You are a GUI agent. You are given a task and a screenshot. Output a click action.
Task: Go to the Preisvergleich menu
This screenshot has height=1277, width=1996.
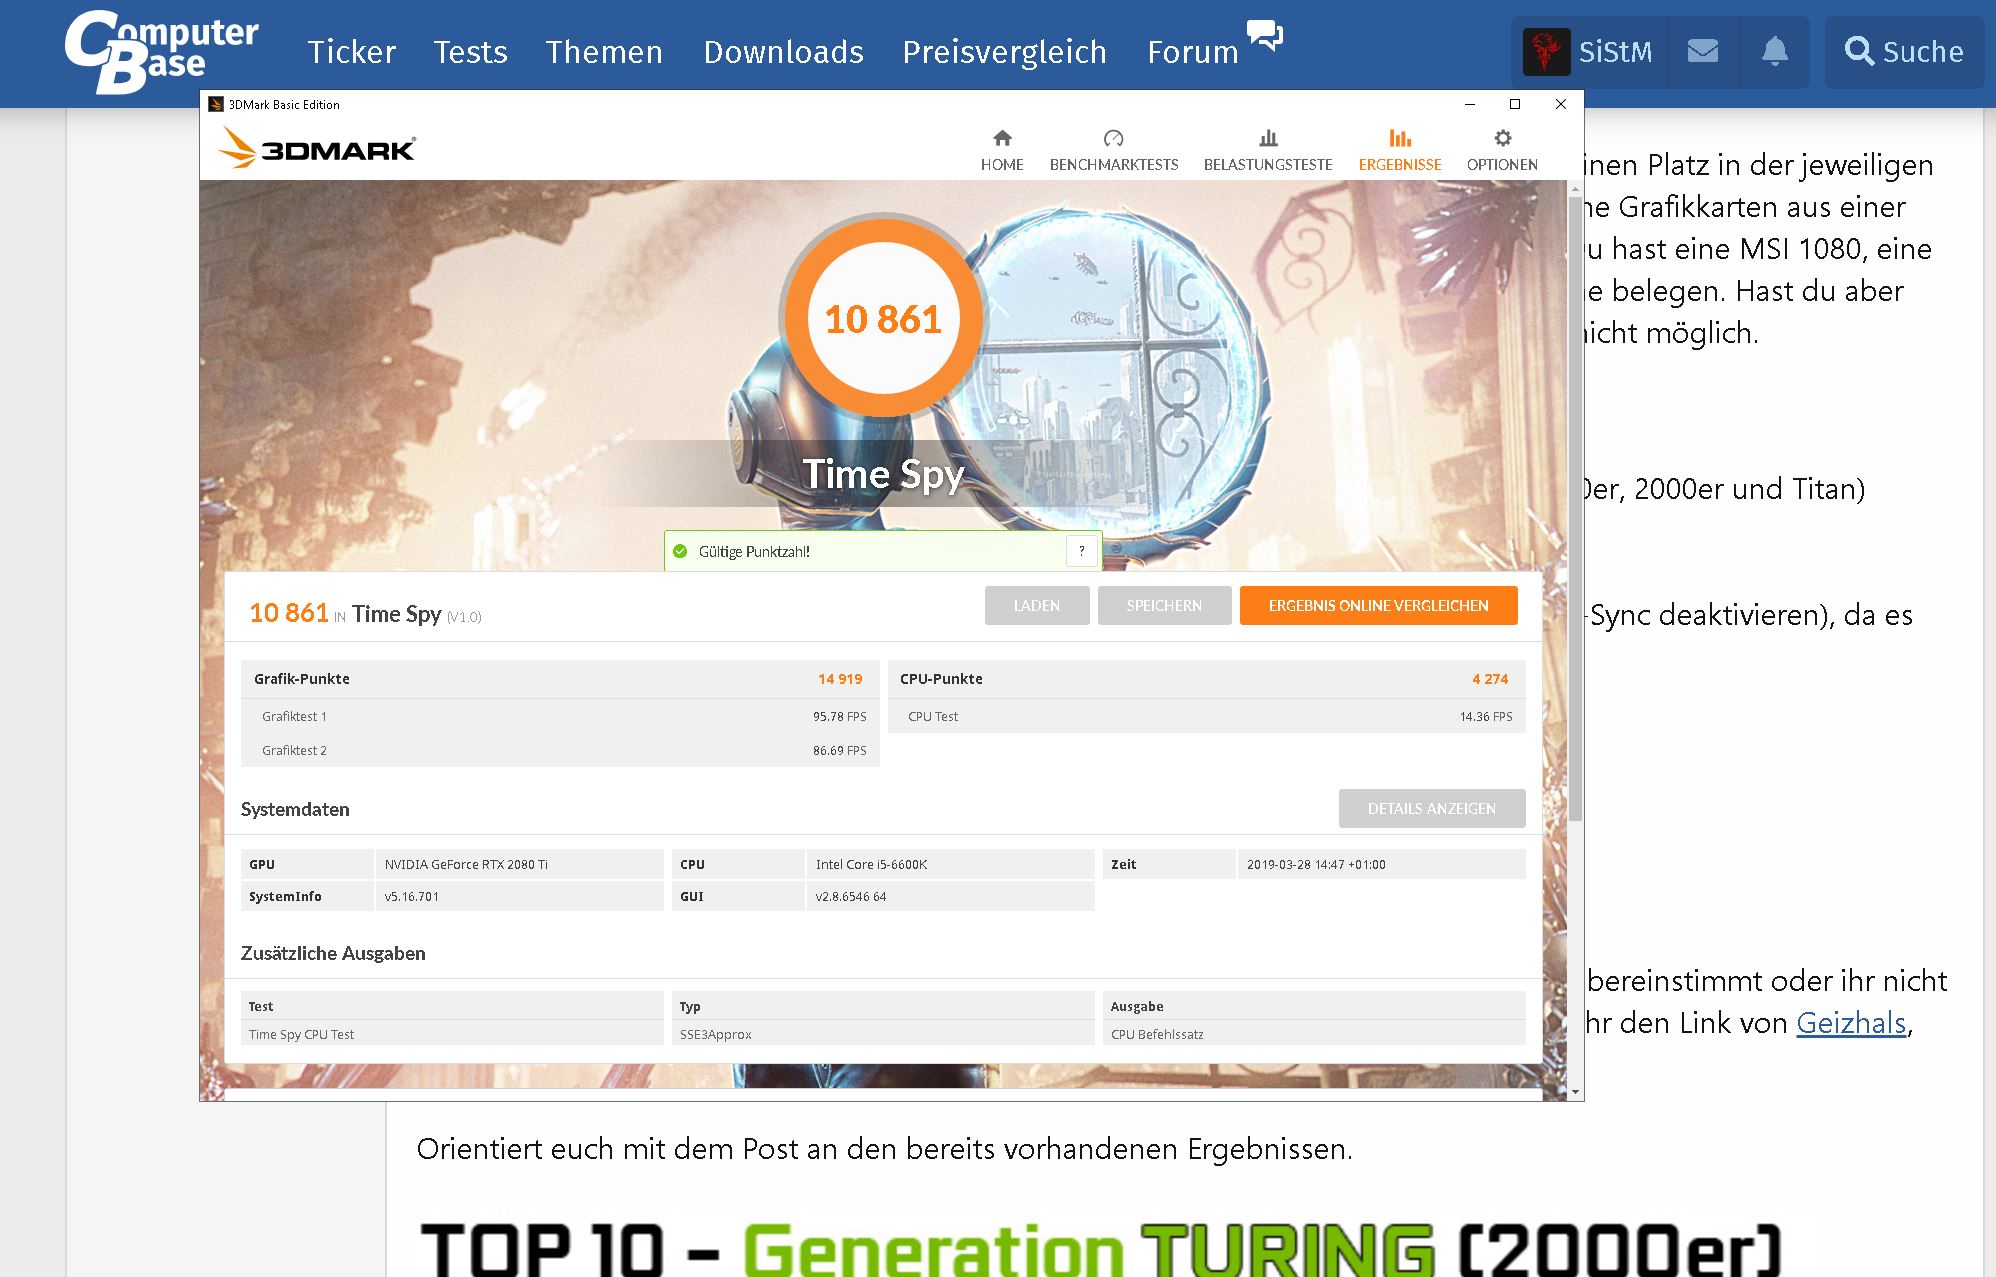[1004, 52]
